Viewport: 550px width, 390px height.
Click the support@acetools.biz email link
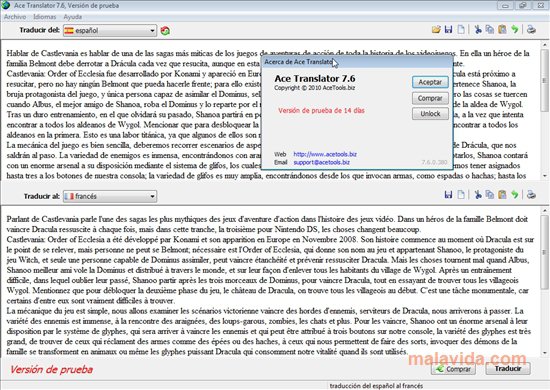[x=321, y=162]
